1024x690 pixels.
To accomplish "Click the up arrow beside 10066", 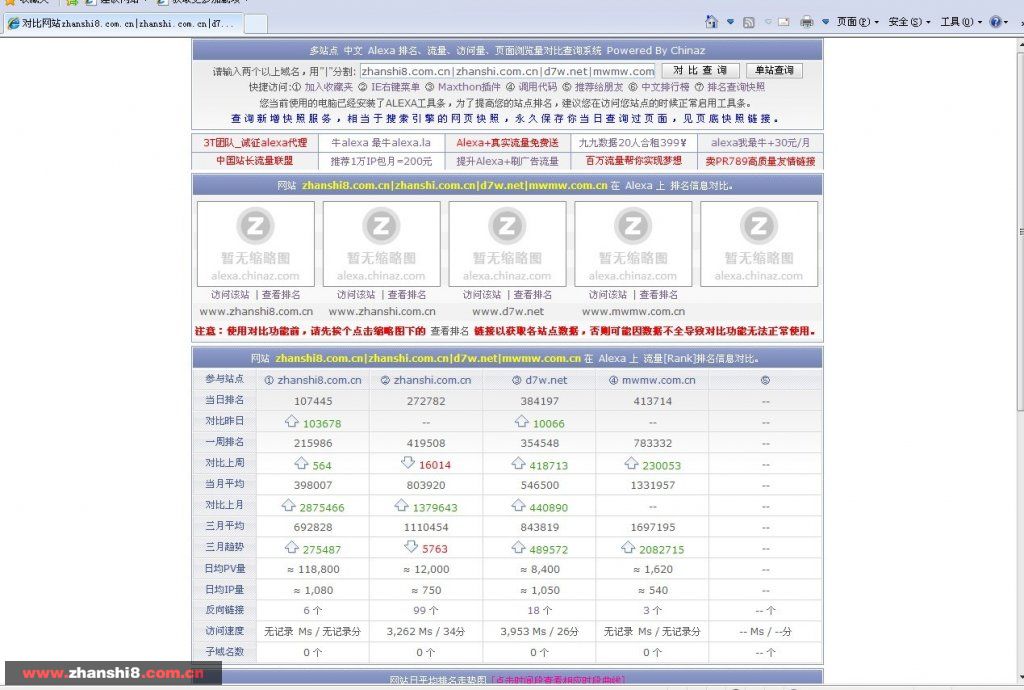I will point(521,422).
